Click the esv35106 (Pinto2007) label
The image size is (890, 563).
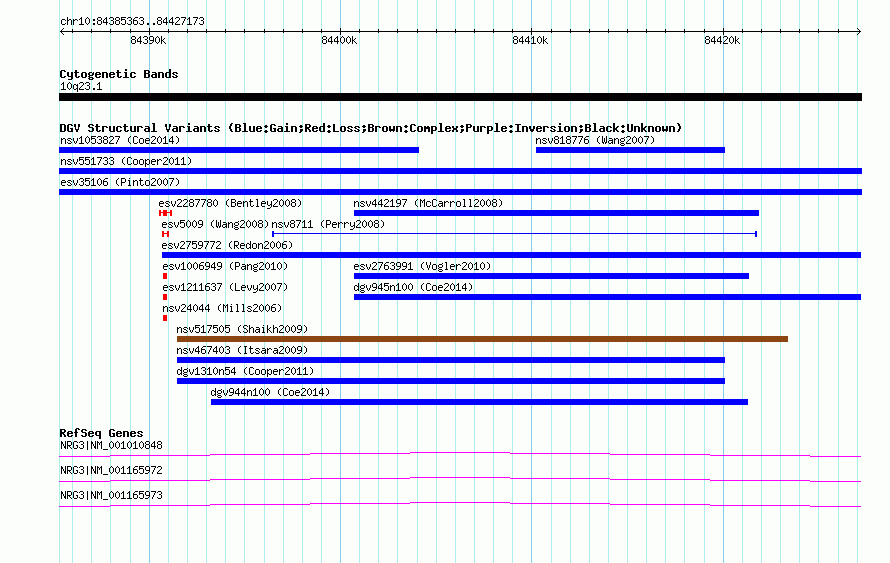[120, 182]
